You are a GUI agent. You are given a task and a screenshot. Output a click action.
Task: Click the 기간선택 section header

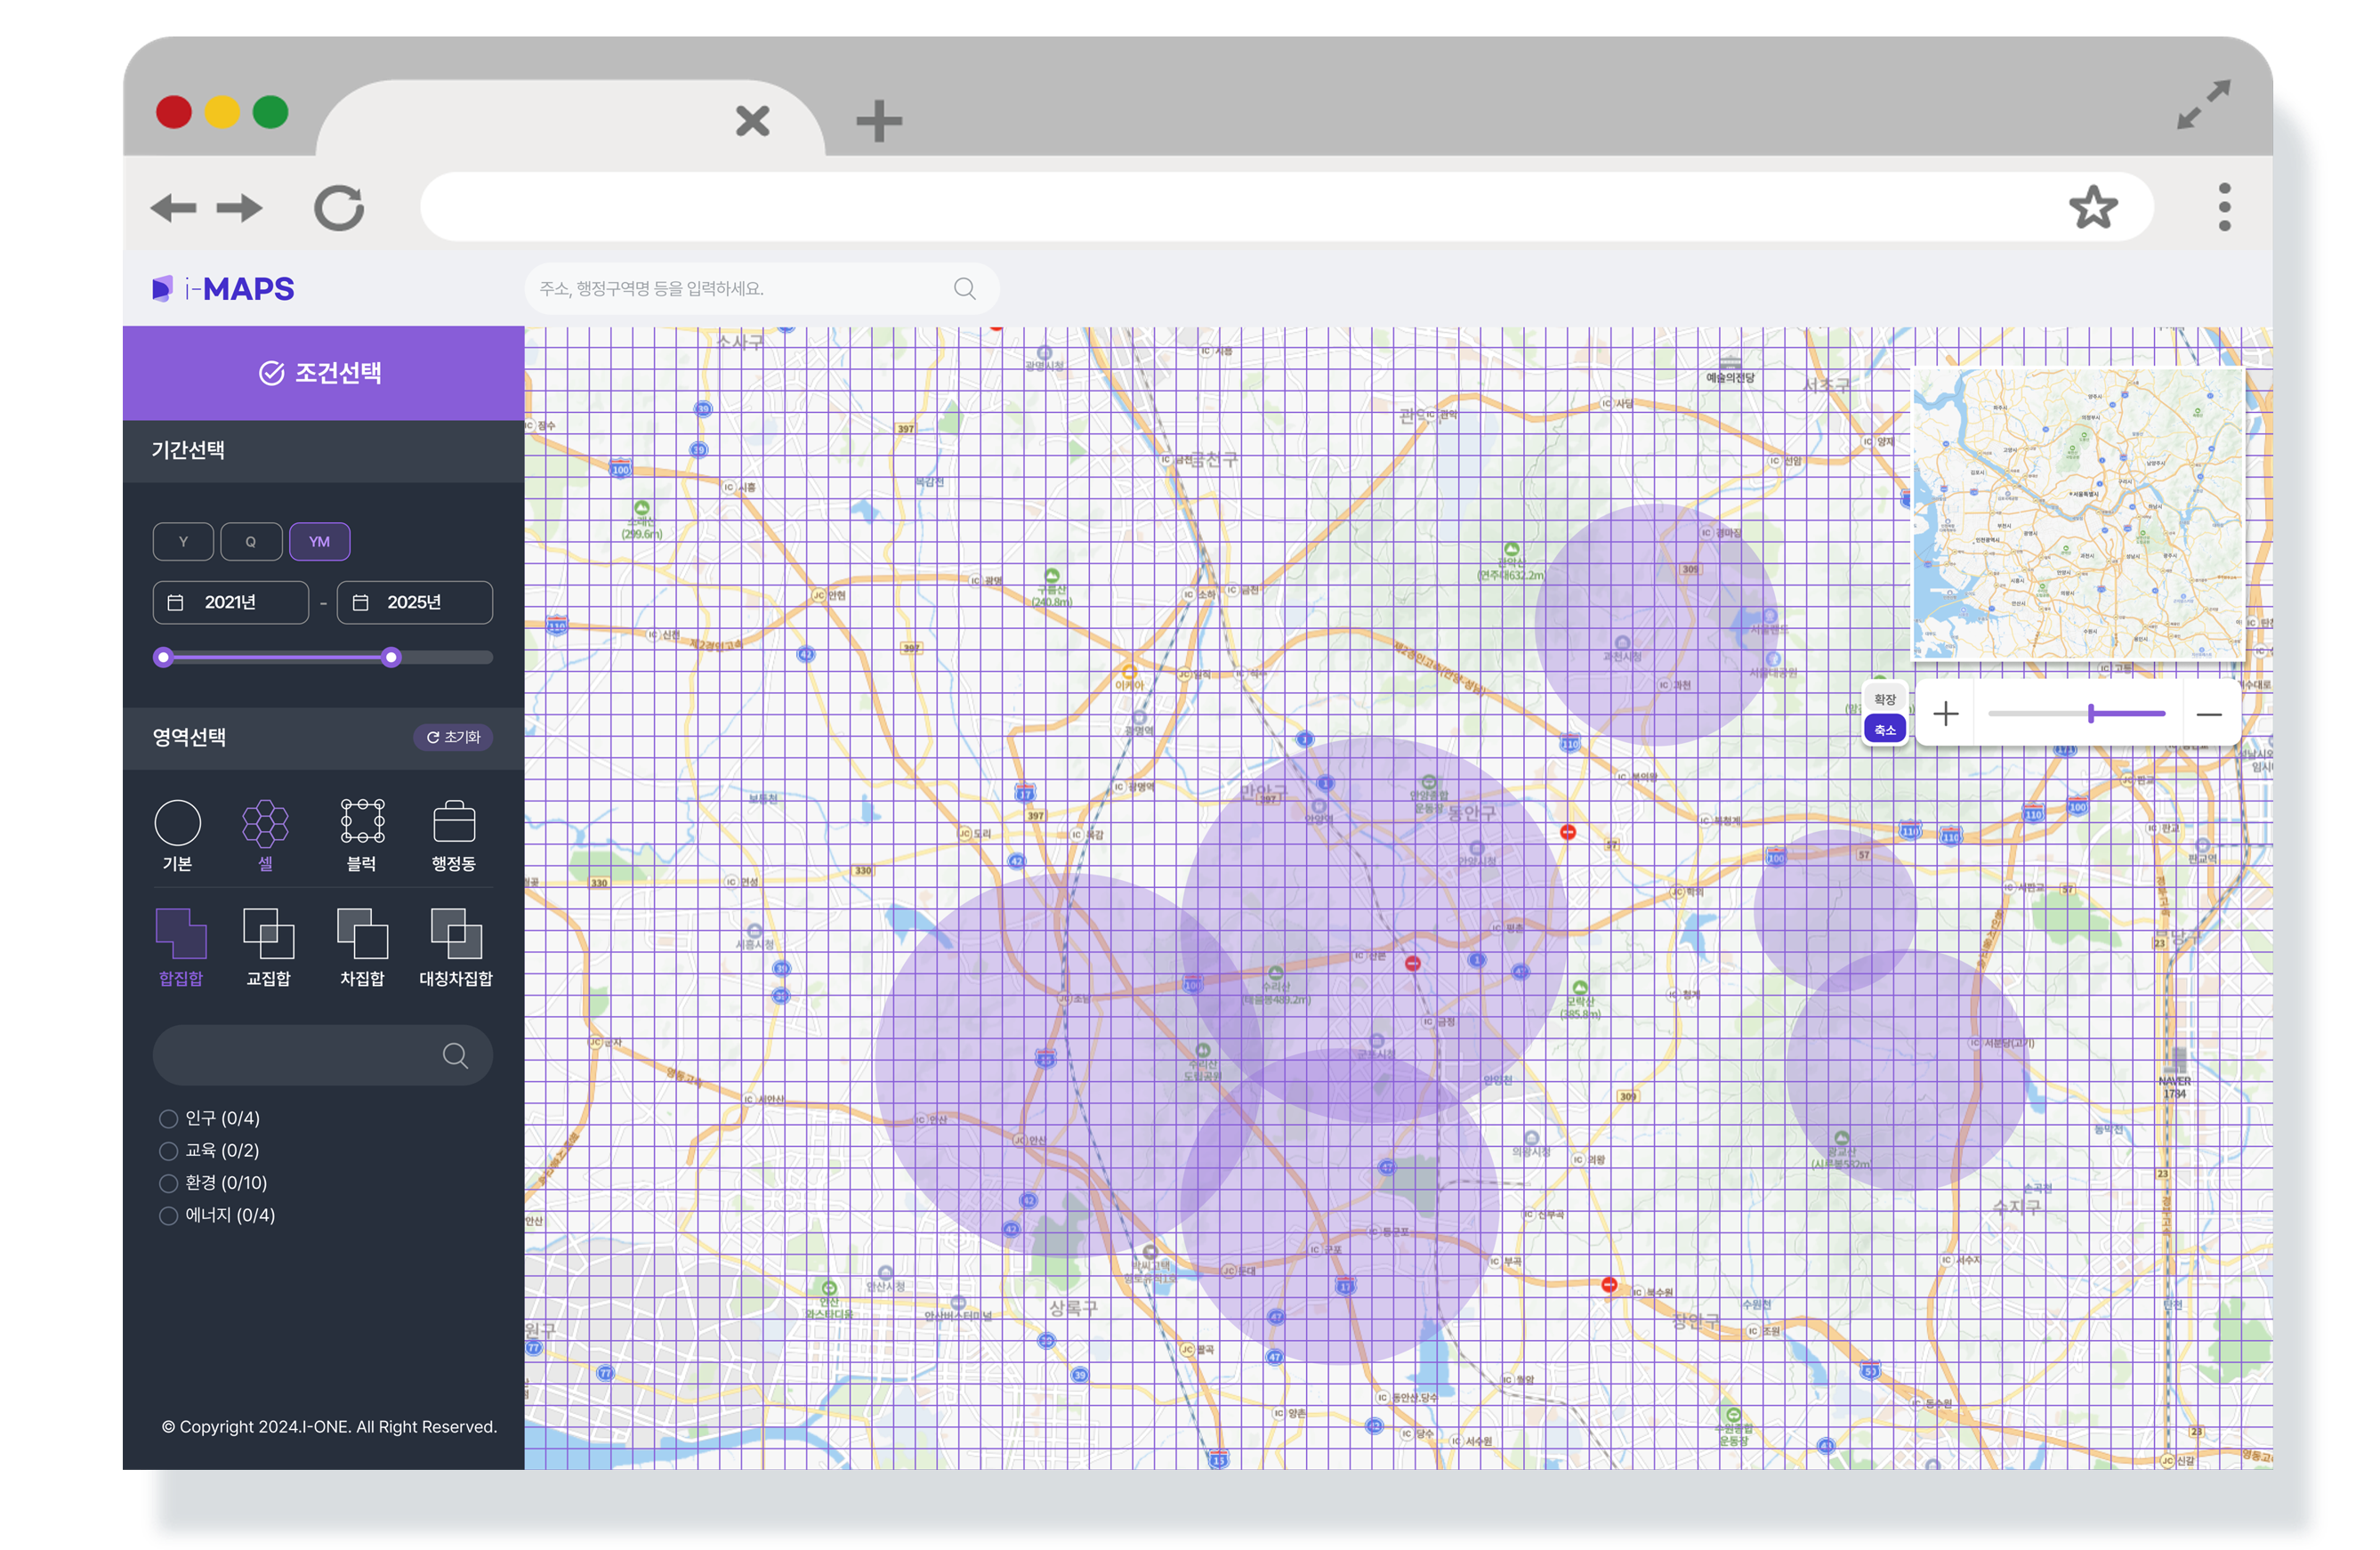click(x=323, y=450)
